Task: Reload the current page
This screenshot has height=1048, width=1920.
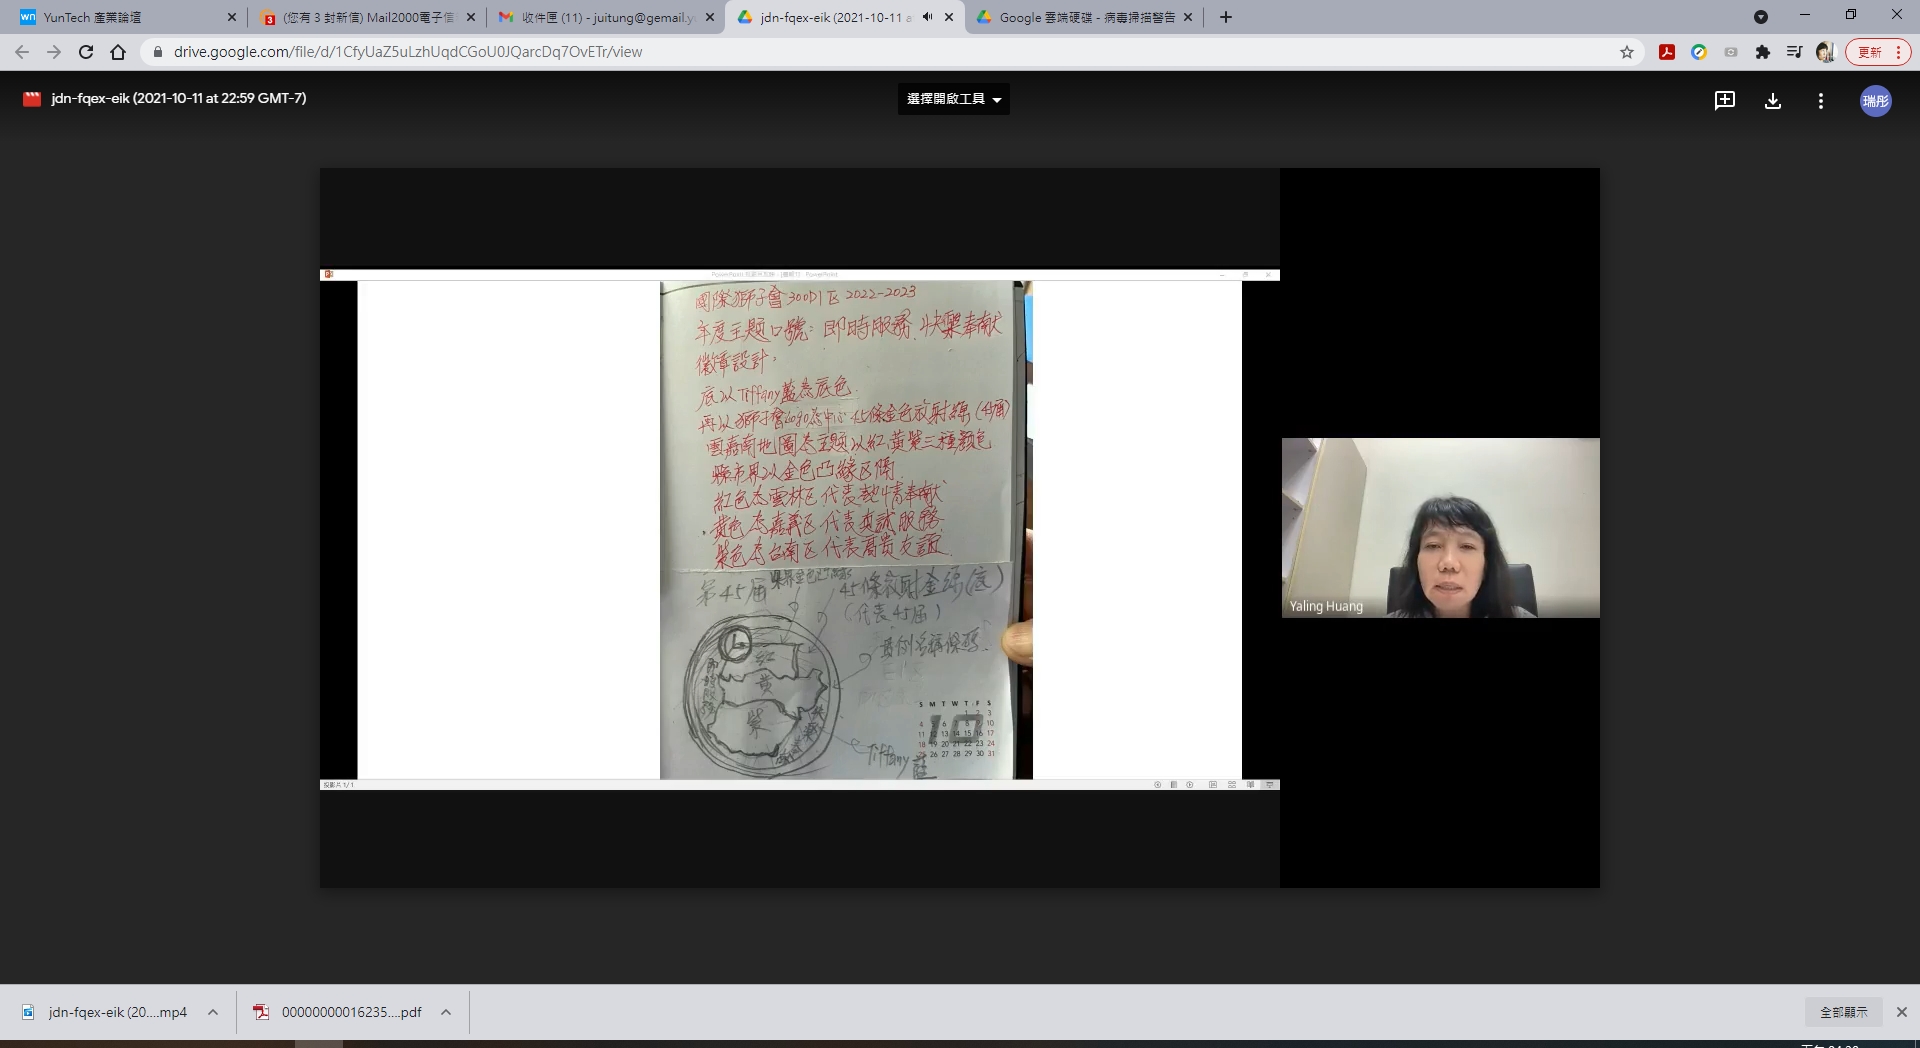Action: (x=86, y=52)
